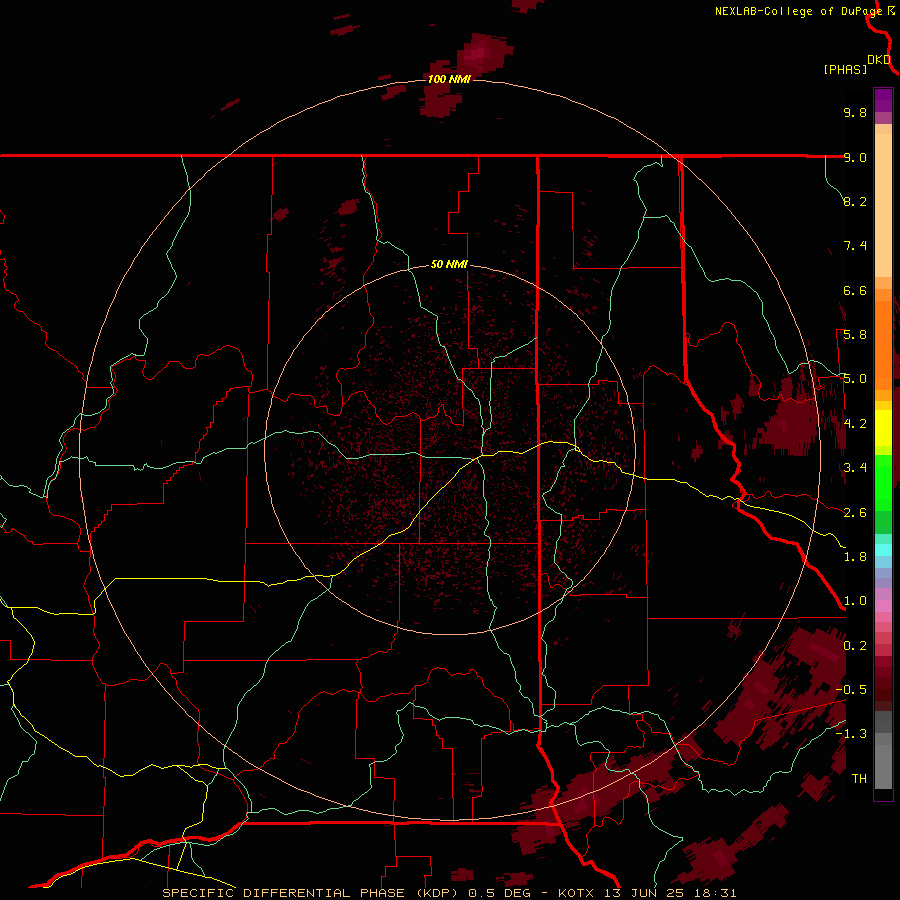
Task: Click the KOTX radar site identifier
Action: [x=577, y=893]
